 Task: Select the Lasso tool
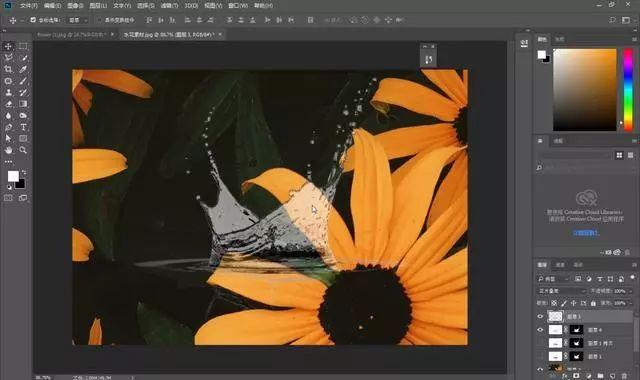[x=8, y=58]
